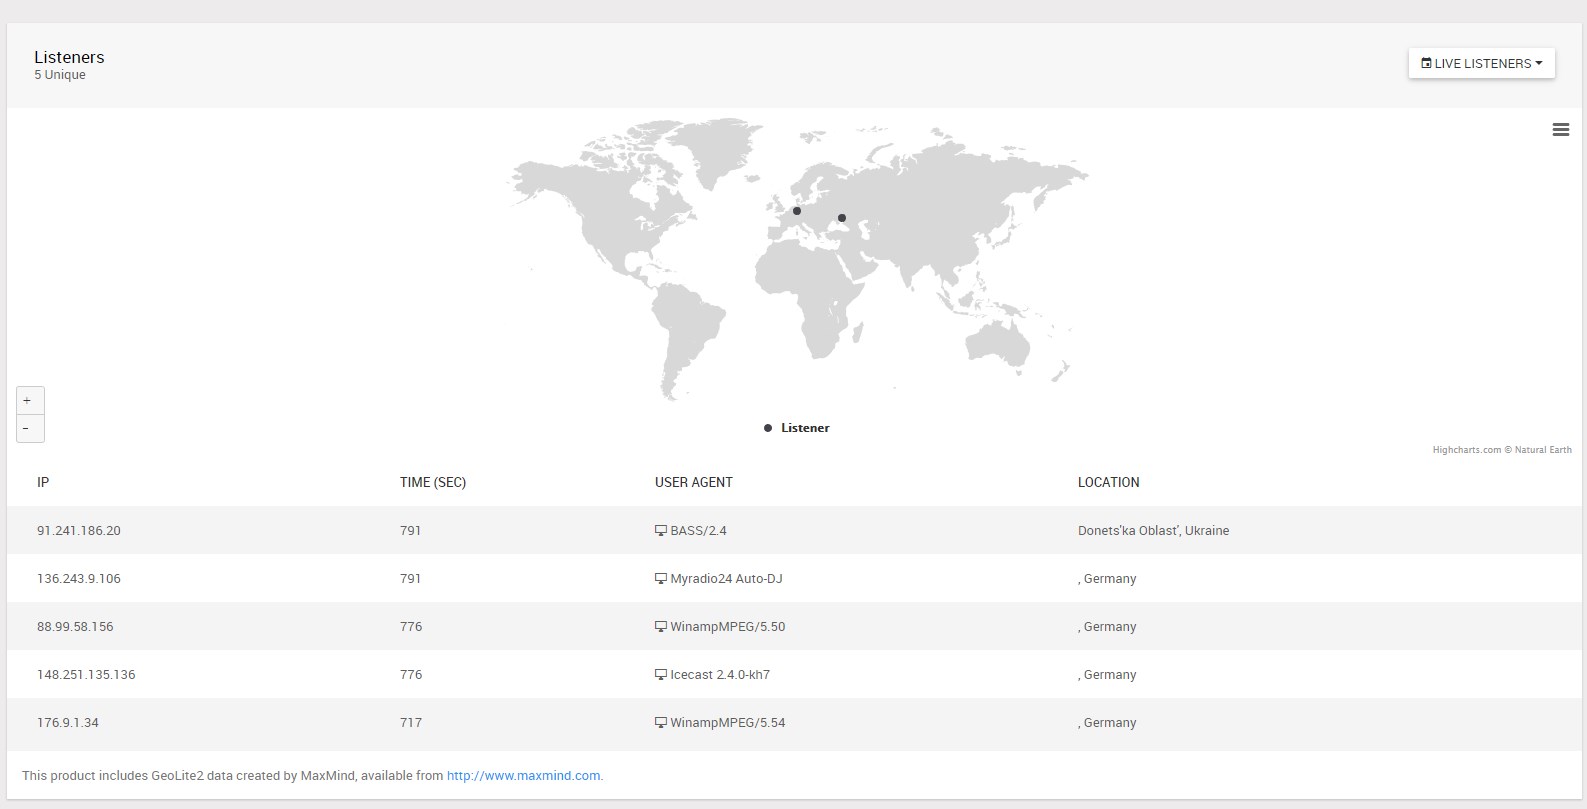Click the WinampMPEG/5.50 user agent text
This screenshot has height=809, width=1587.
click(x=728, y=626)
